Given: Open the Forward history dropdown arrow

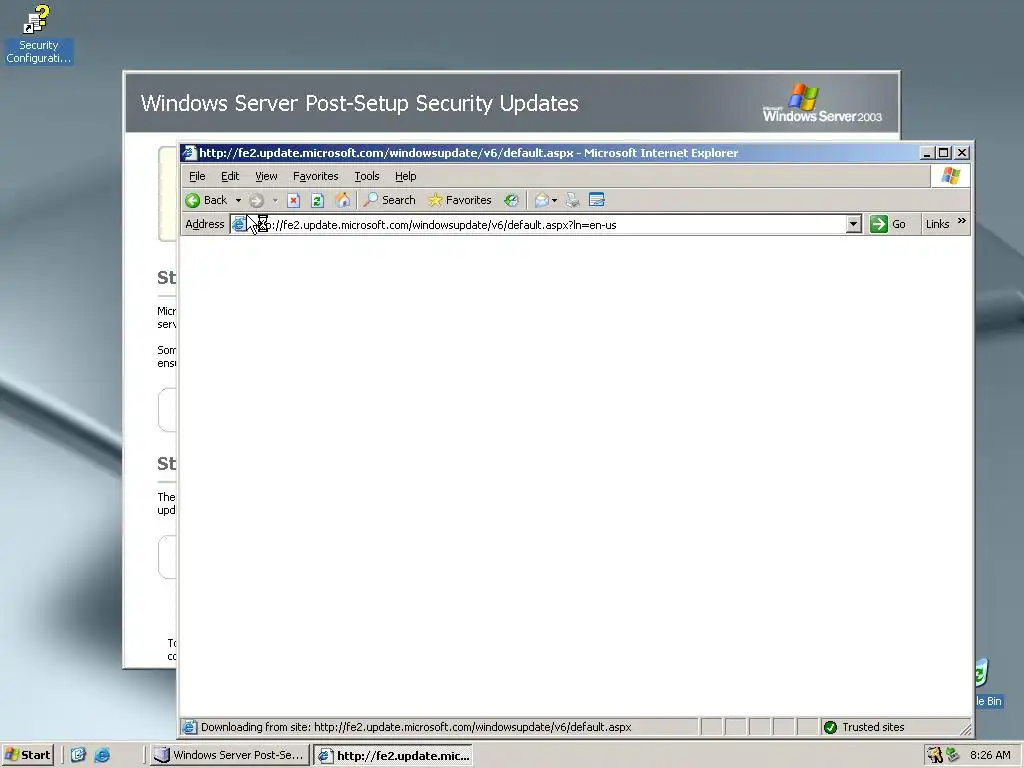Looking at the screenshot, I should [275, 200].
